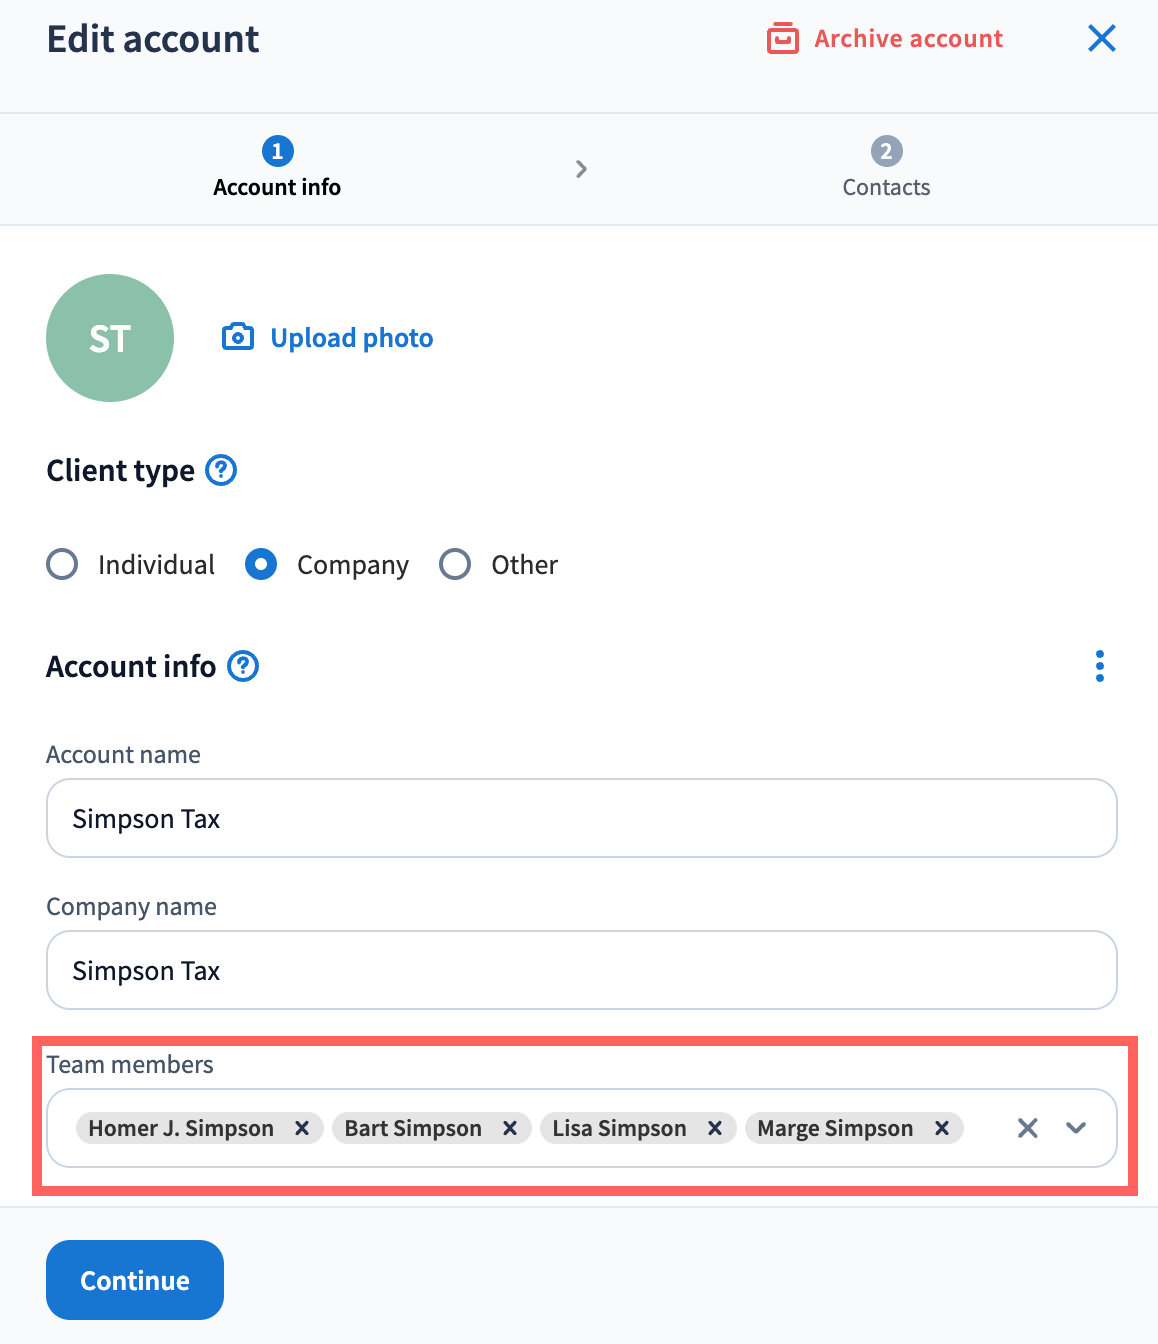Remove Bart Simpson chip from team

[510, 1128]
